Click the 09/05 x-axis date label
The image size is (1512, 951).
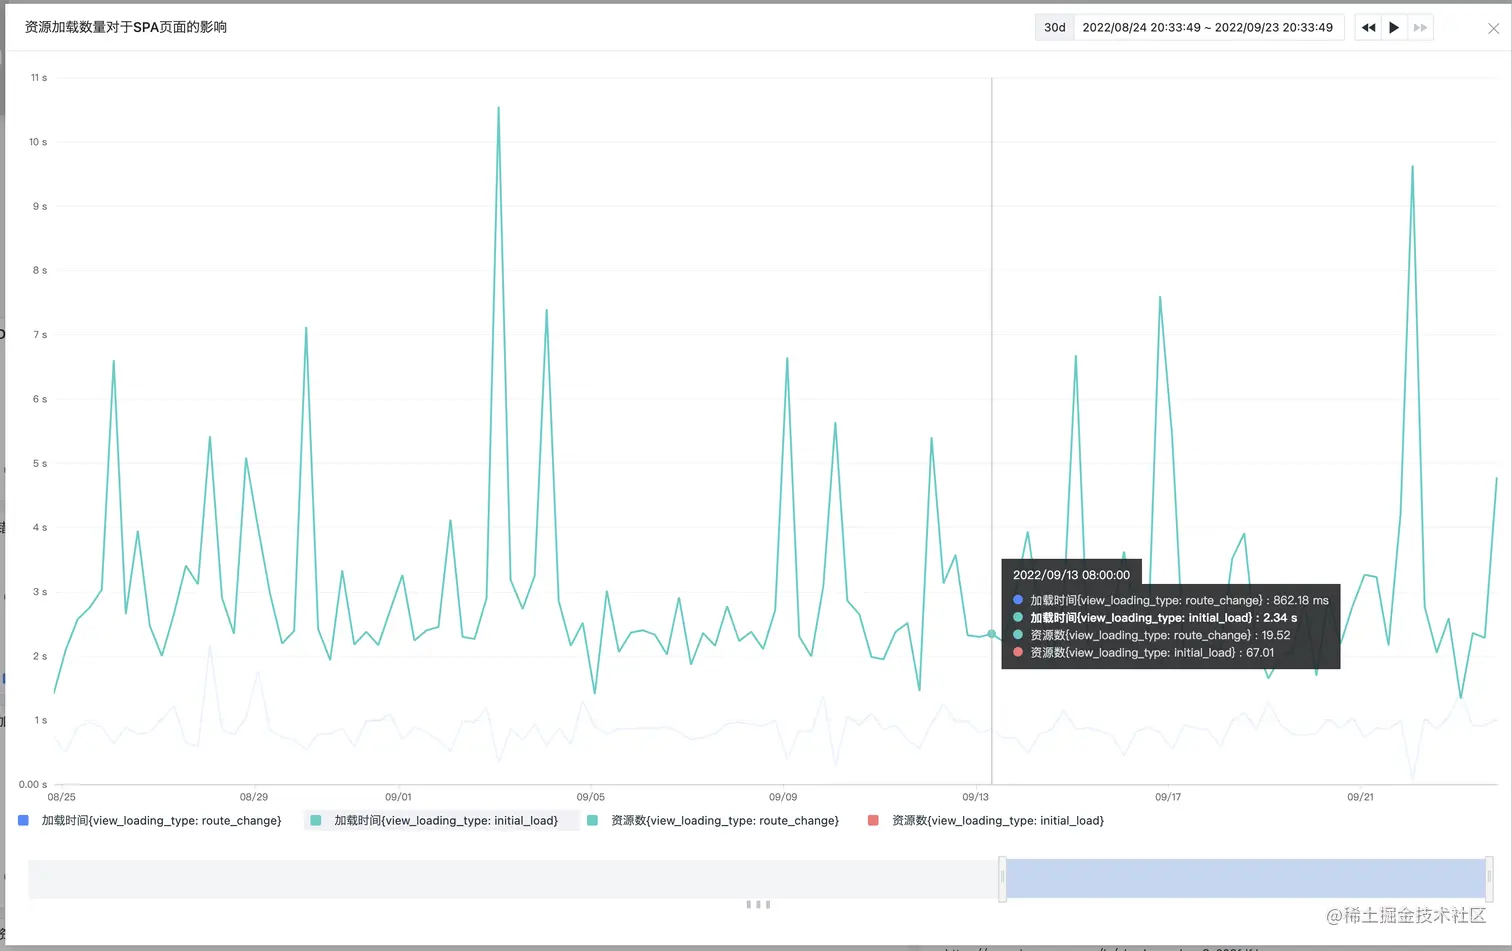590,797
